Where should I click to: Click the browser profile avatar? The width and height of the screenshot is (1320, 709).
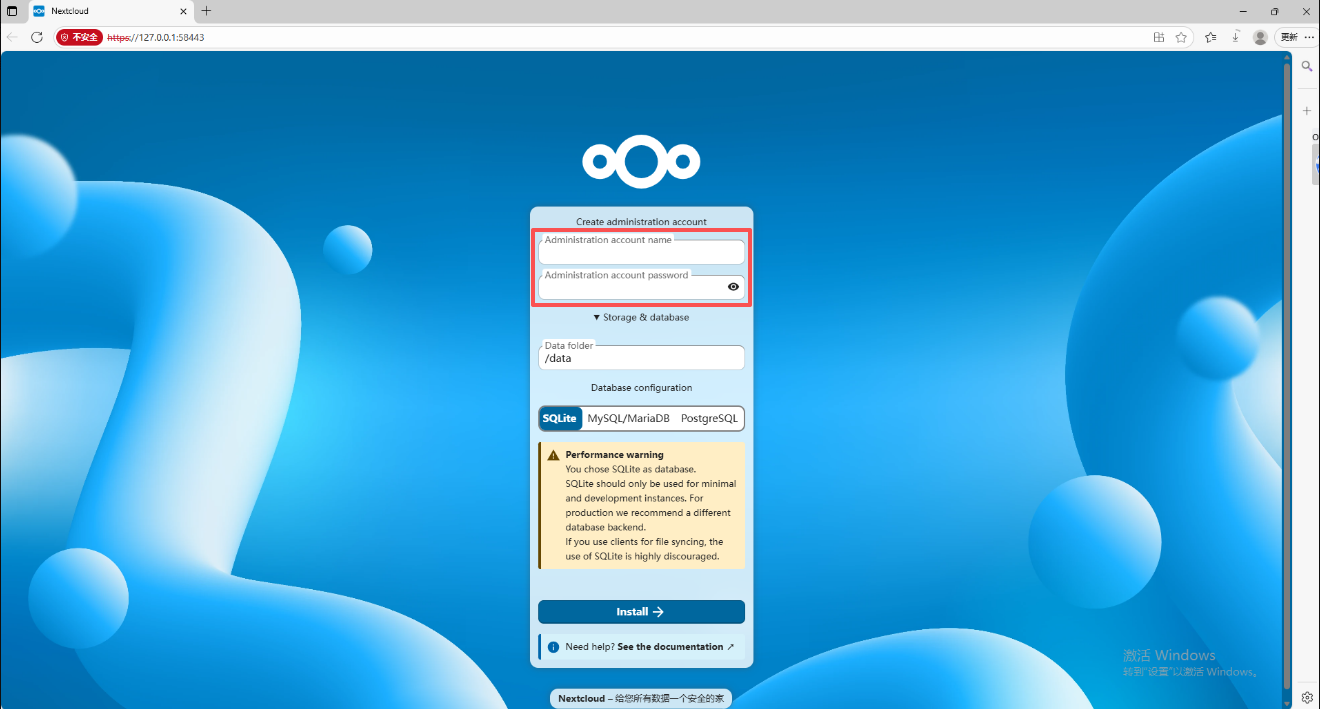pyautogui.click(x=1260, y=37)
